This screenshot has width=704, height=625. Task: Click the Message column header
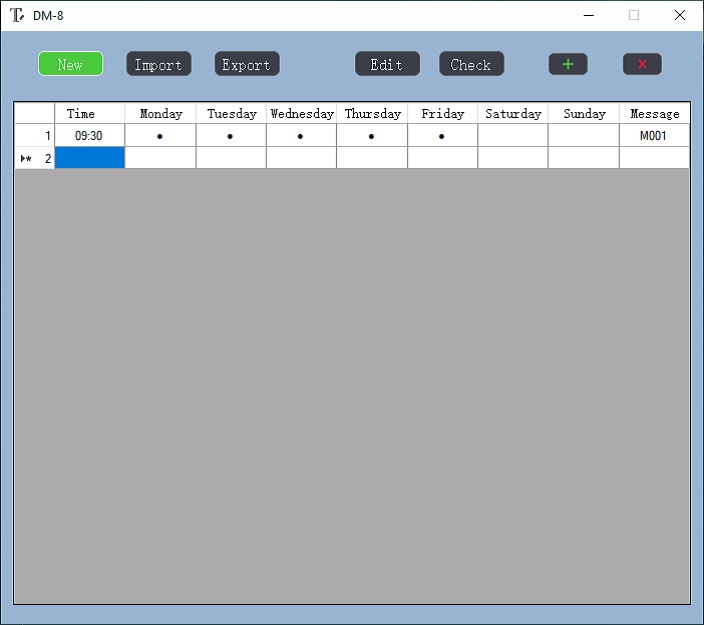coord(654,114)
